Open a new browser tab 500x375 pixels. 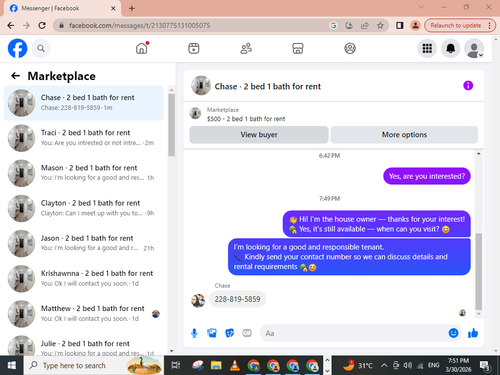(x=132, y=8)
